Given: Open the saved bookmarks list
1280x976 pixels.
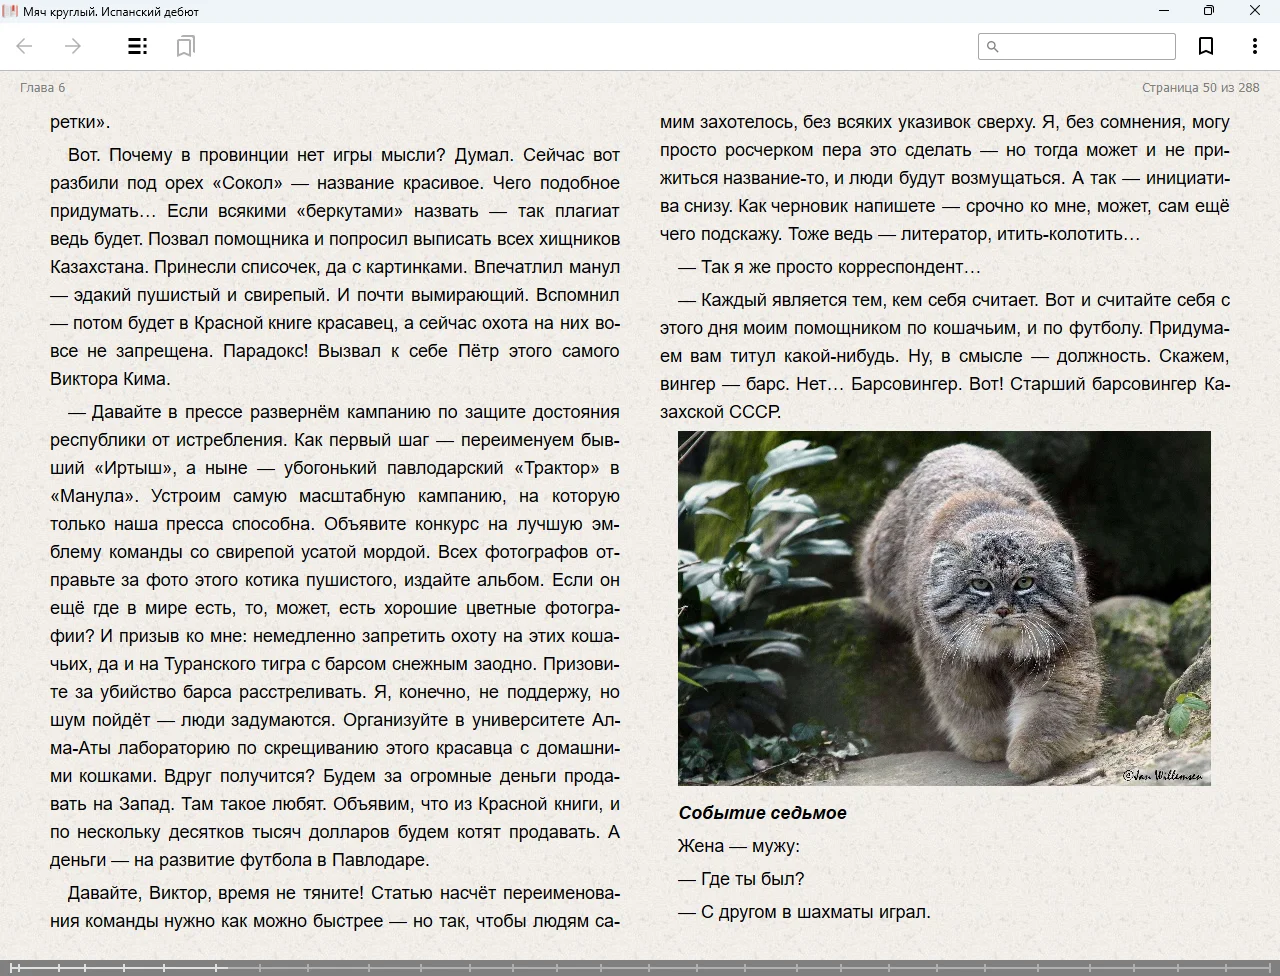Looking at the screenshot, I should (x=185, y=46).
